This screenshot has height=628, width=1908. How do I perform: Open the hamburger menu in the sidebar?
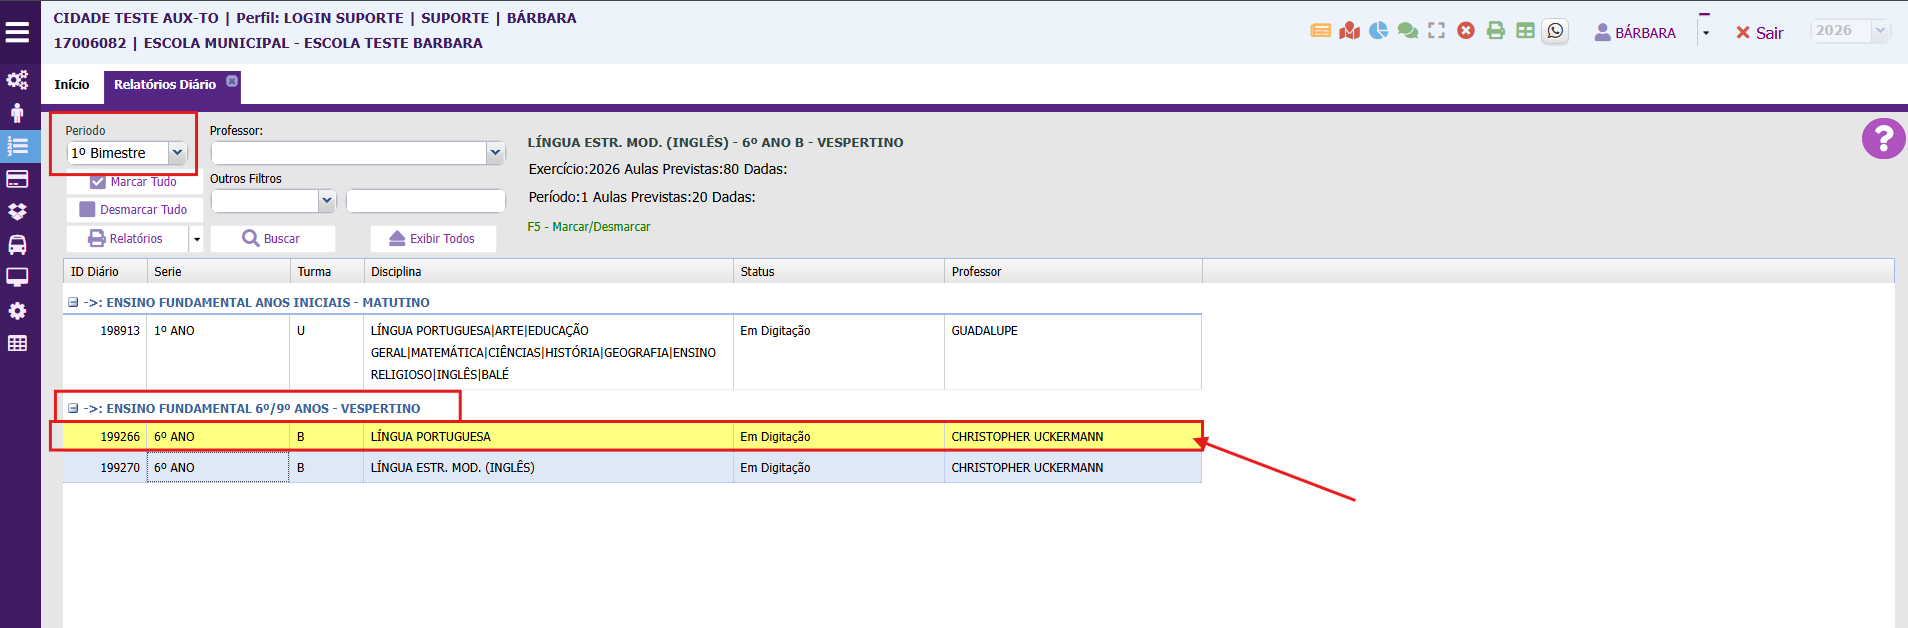(x=17, y=32)
